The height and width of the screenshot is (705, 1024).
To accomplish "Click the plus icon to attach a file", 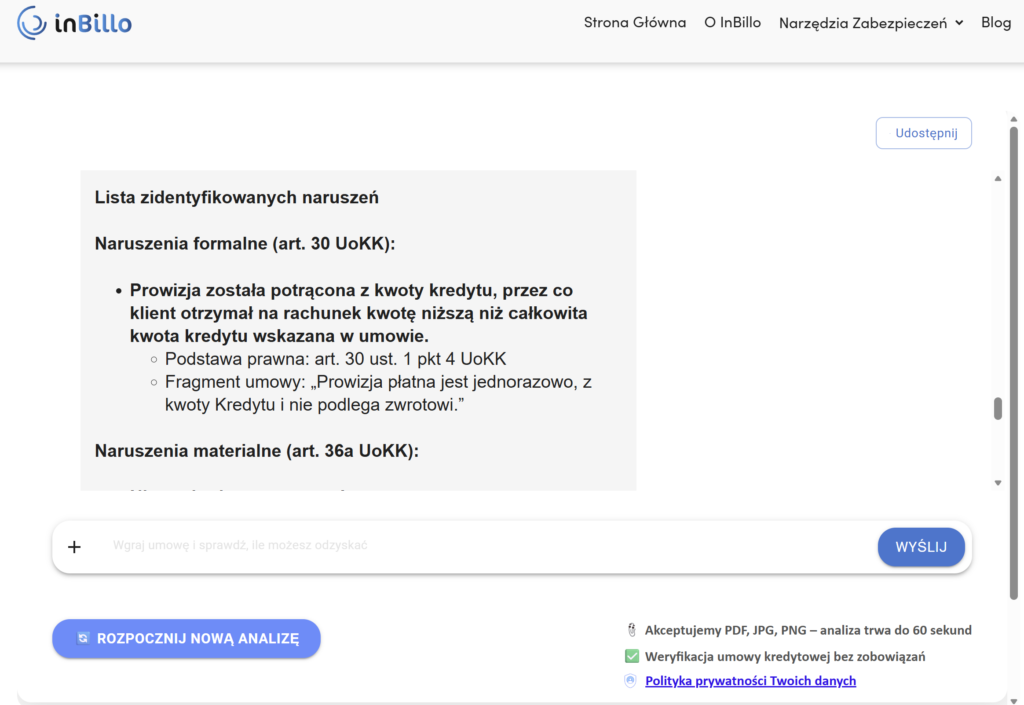I will 74,547.
